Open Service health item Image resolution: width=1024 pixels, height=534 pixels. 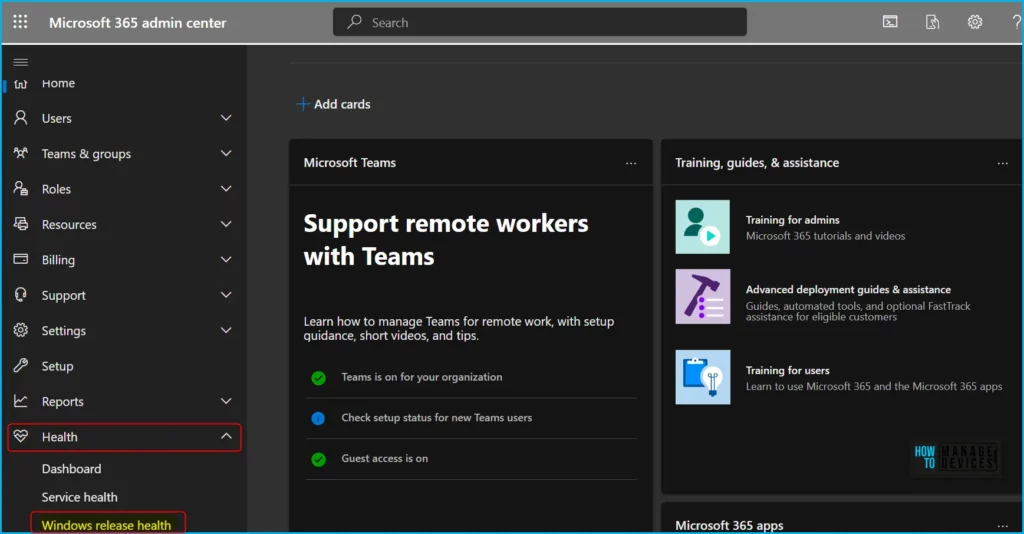tap(80, 497)
